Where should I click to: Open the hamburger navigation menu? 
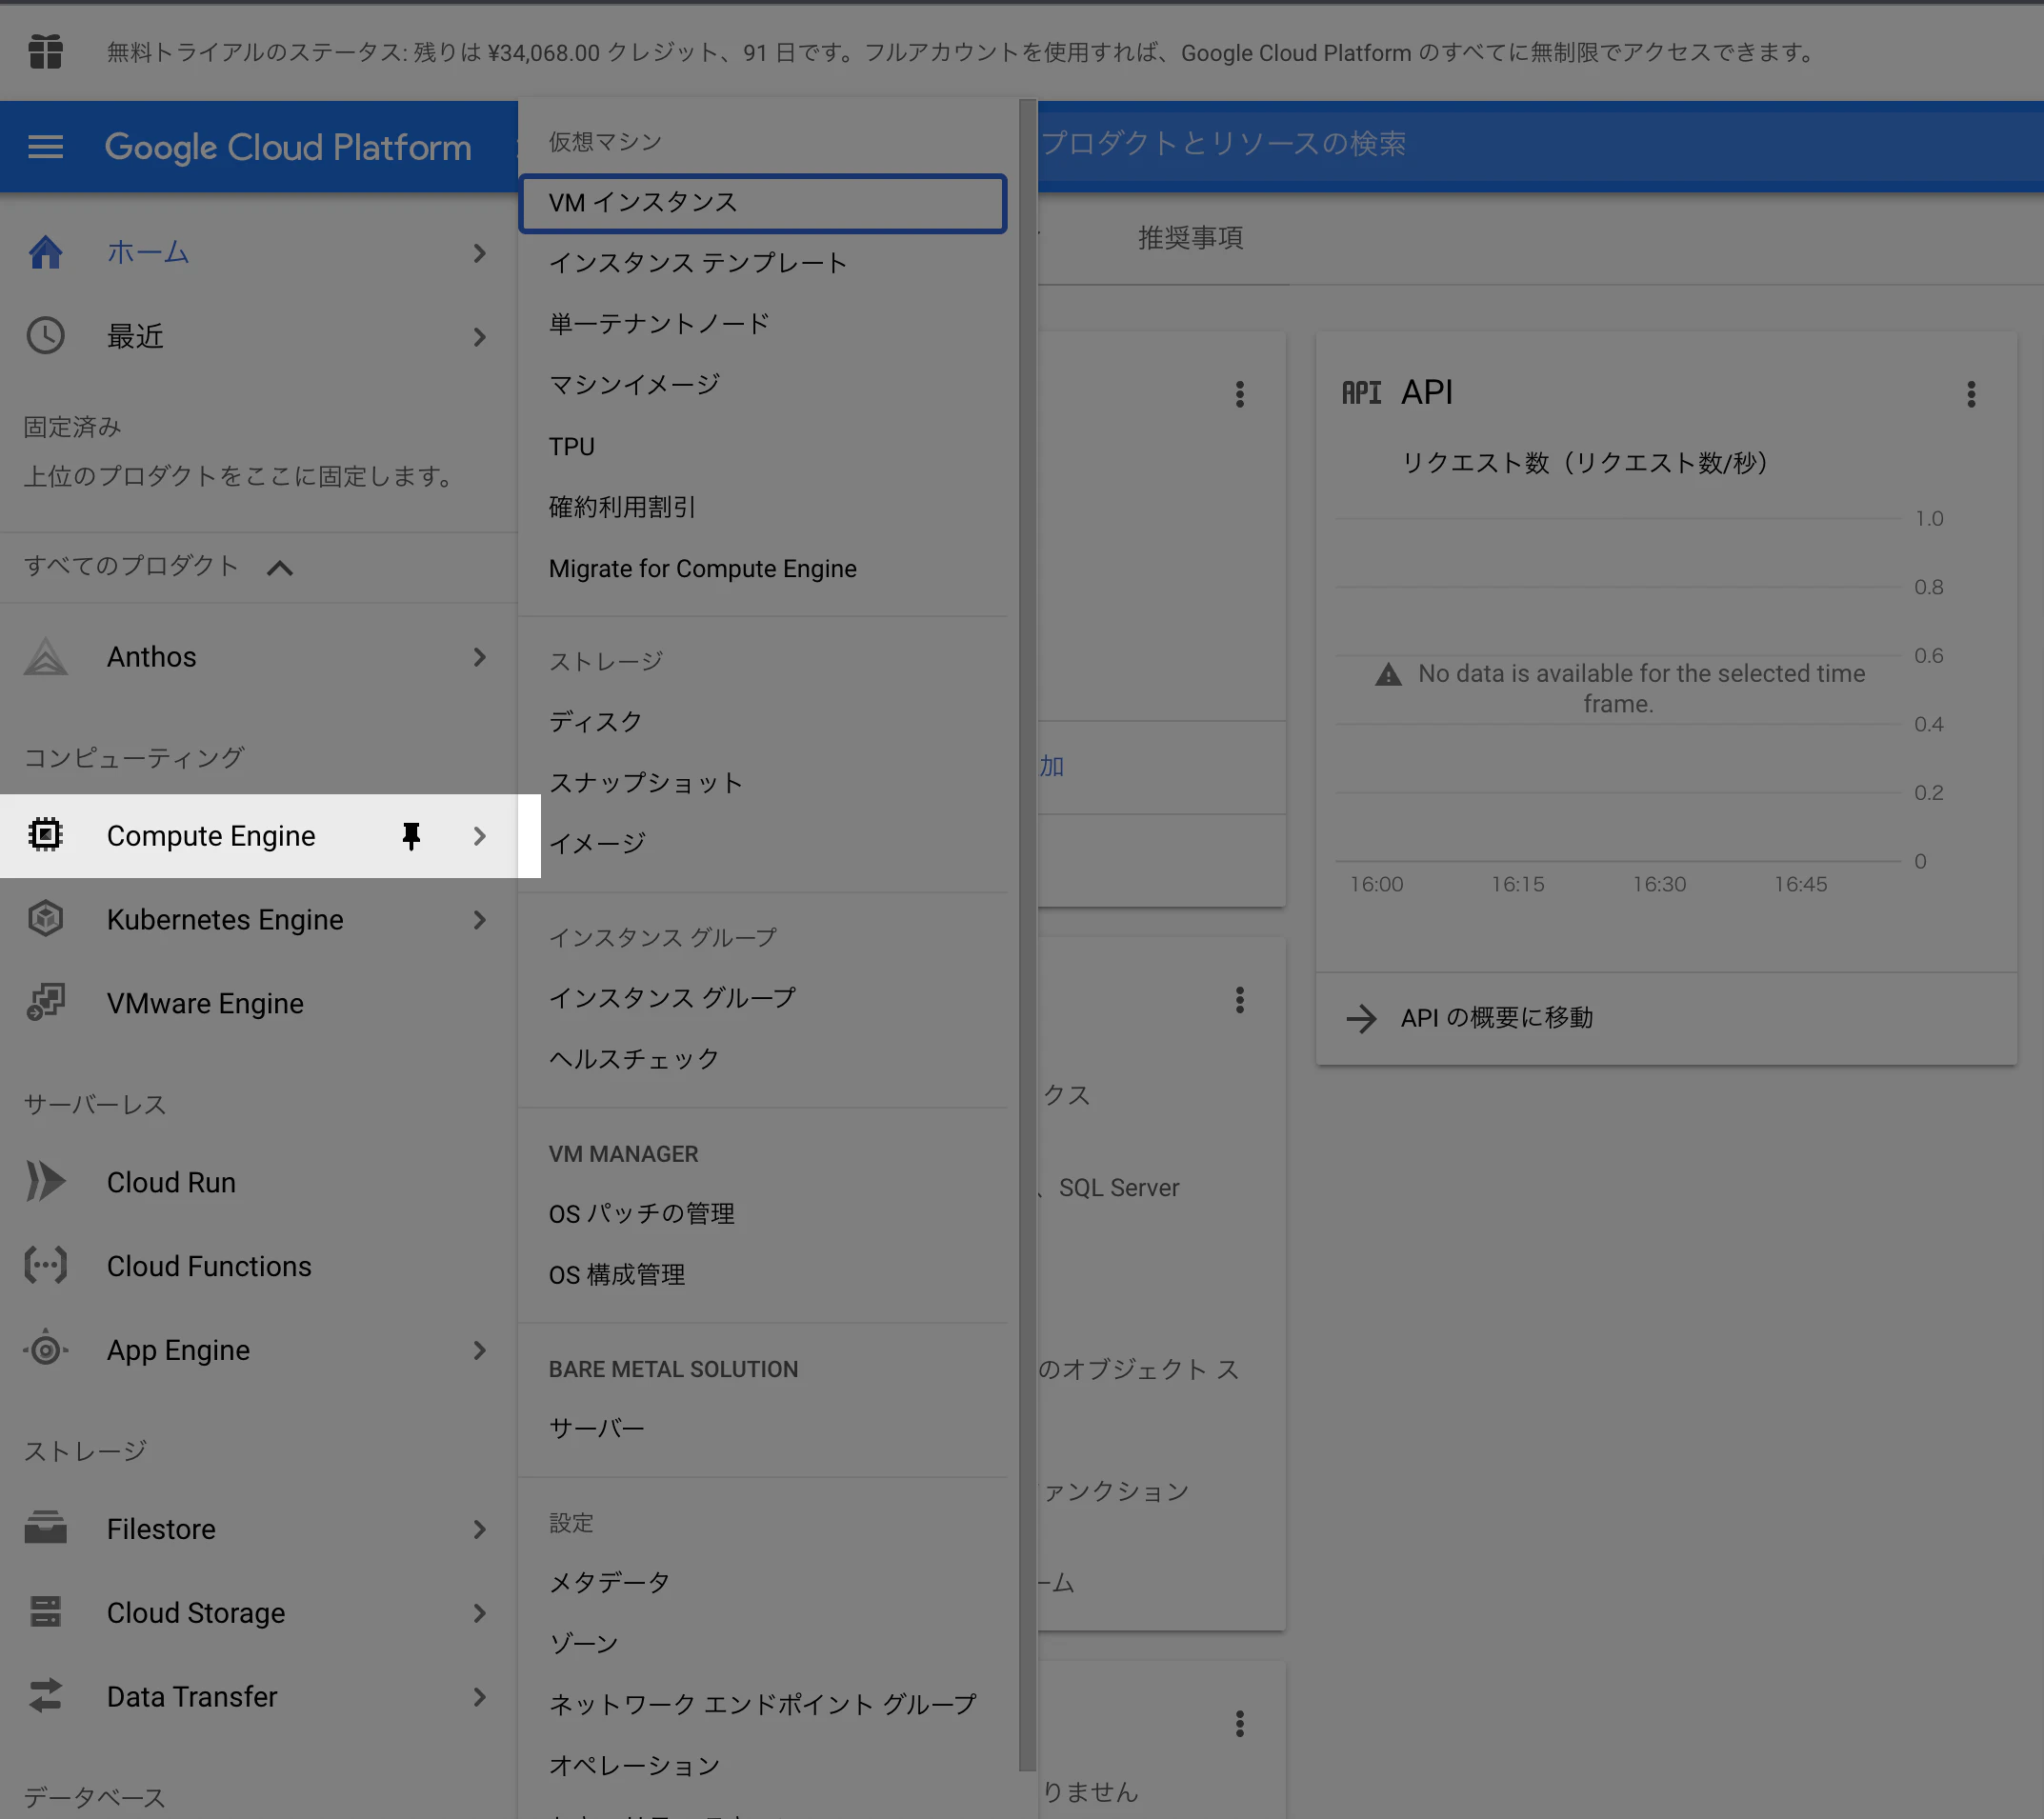(x=45, y=147)
